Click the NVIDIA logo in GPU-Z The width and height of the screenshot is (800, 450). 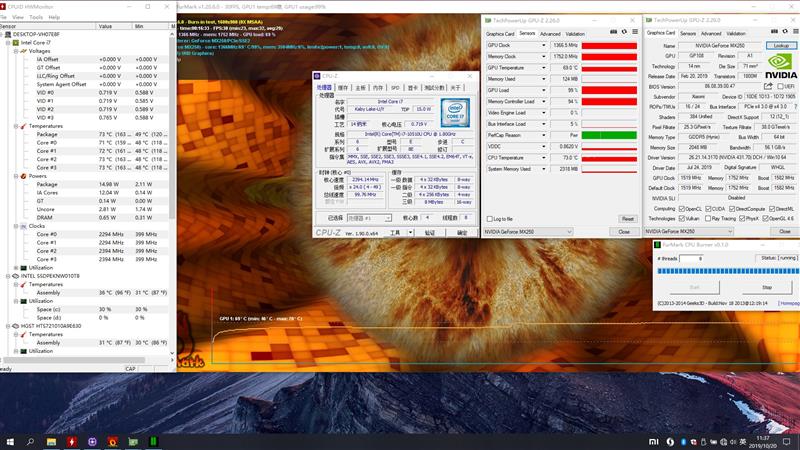(x=781, y=66)
